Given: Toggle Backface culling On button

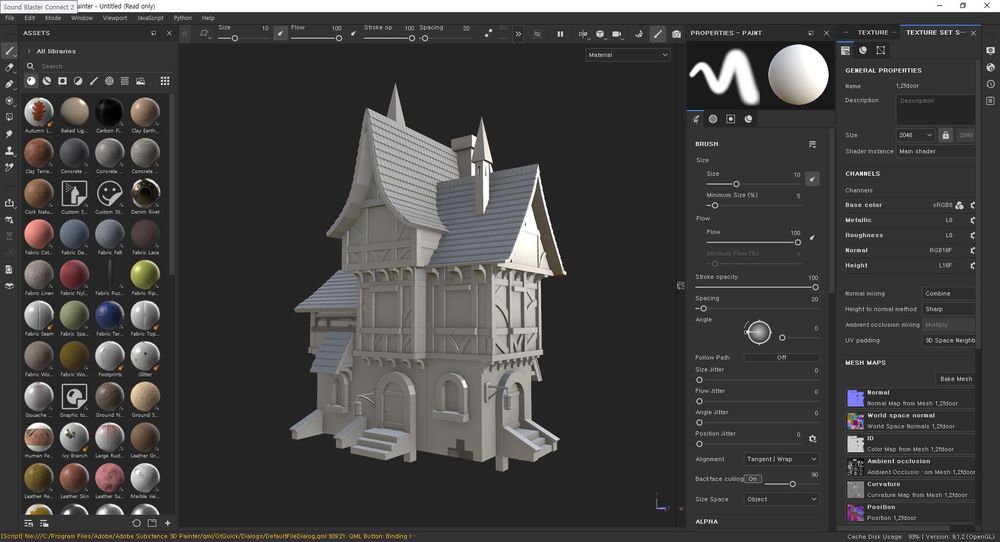Looking at the screenshot, I should coord(752,479).
